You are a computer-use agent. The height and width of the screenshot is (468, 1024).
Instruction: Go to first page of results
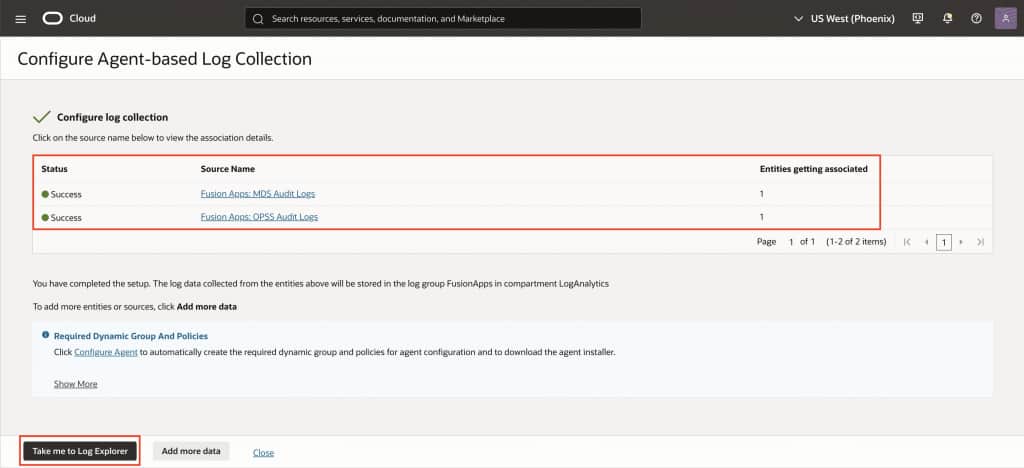pyautogui.click(x=906, y=242)
